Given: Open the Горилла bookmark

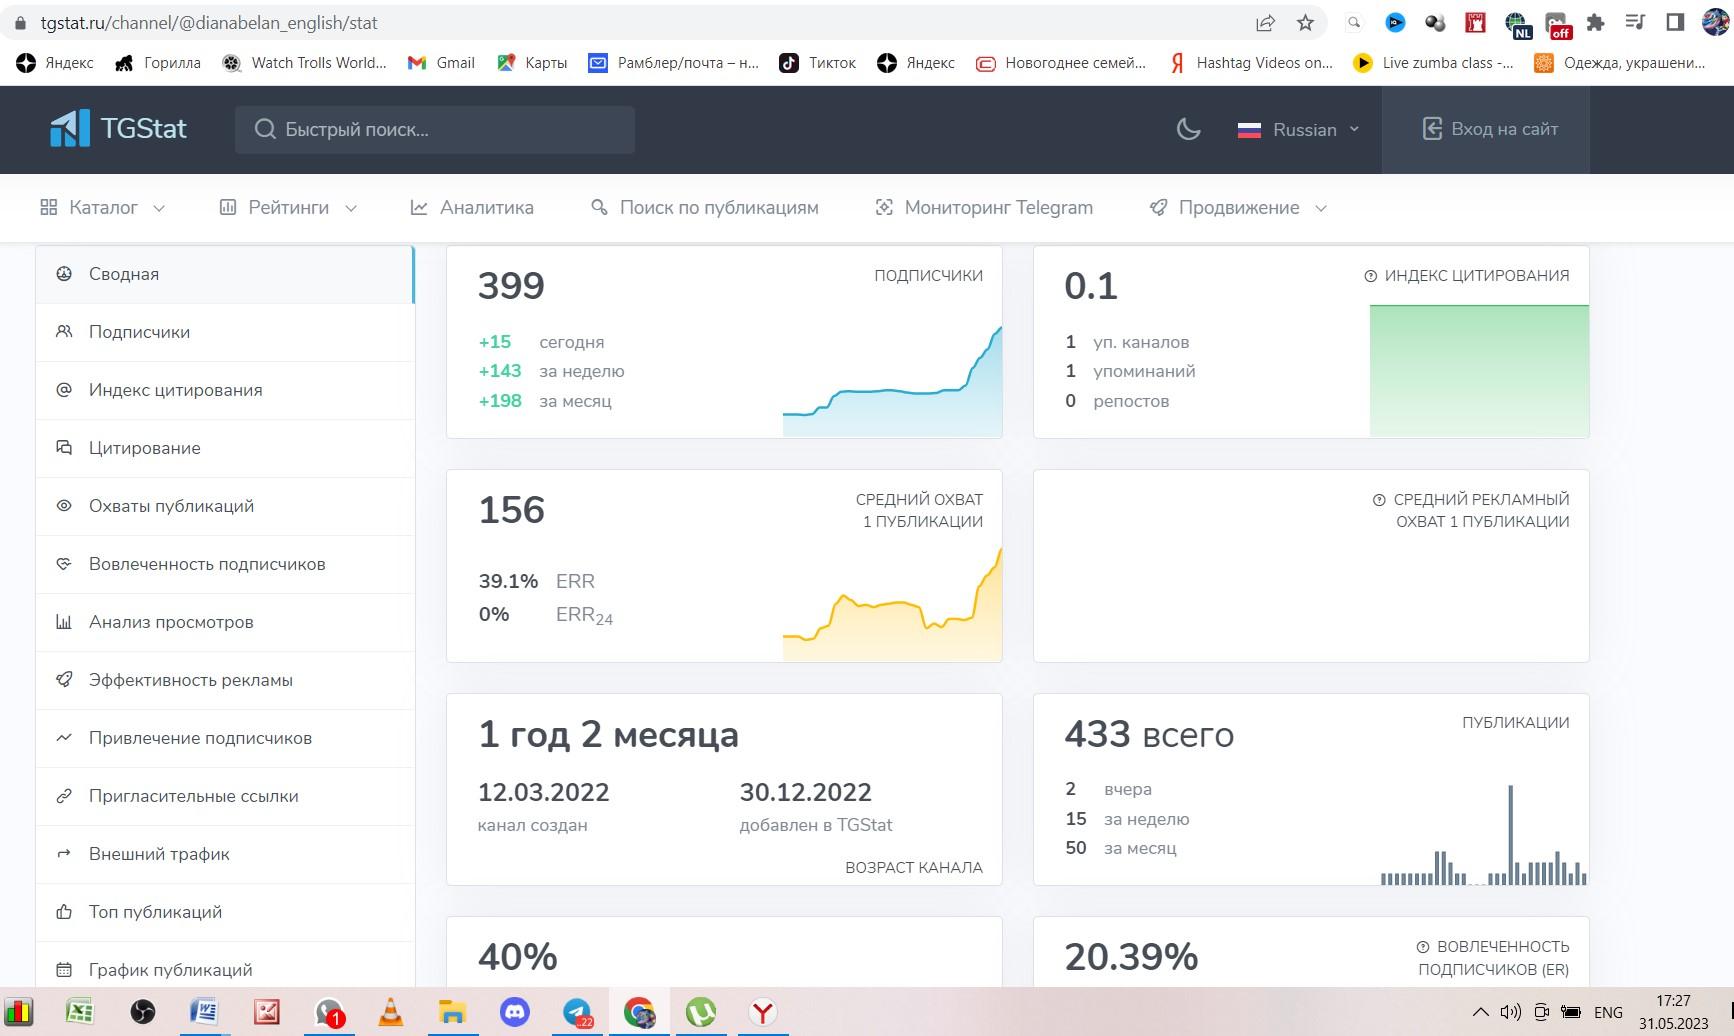Looking at the screenshot, I should 157,63.
